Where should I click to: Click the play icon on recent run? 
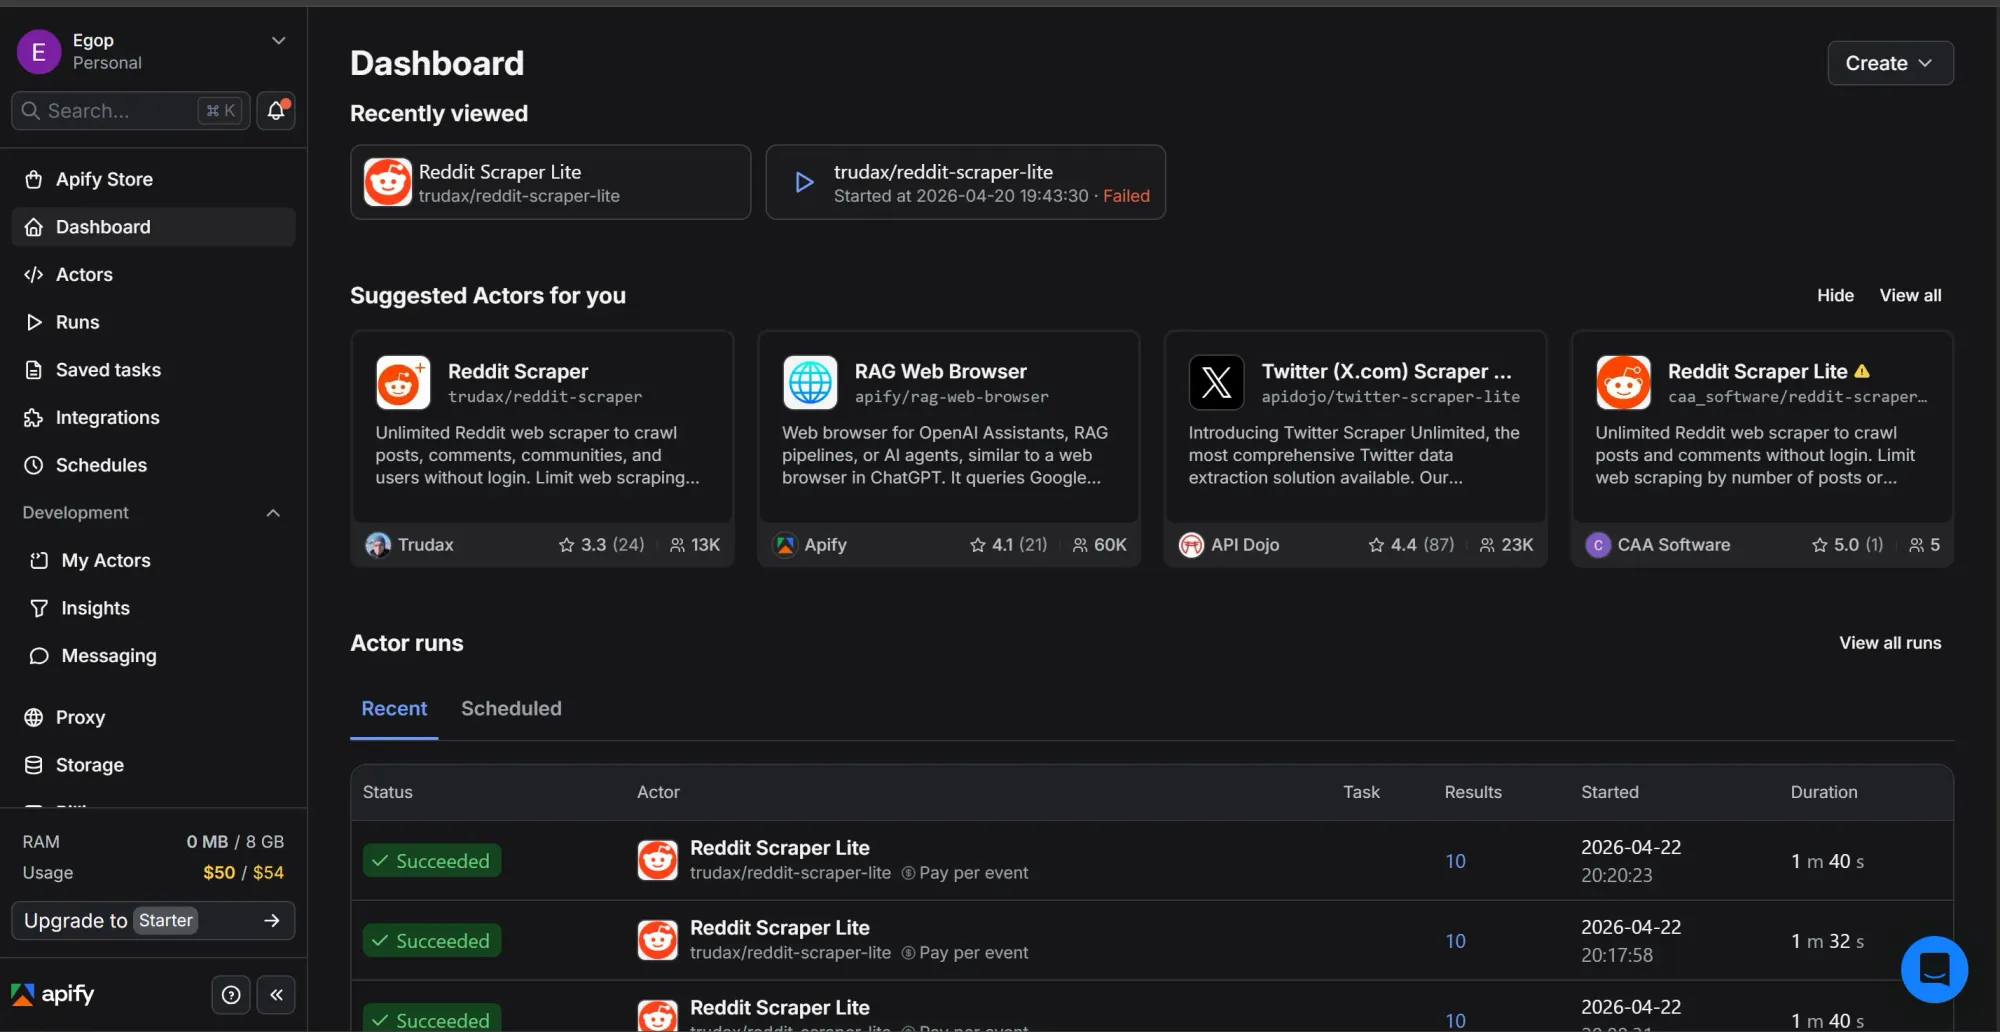click(x=804, y=182)
